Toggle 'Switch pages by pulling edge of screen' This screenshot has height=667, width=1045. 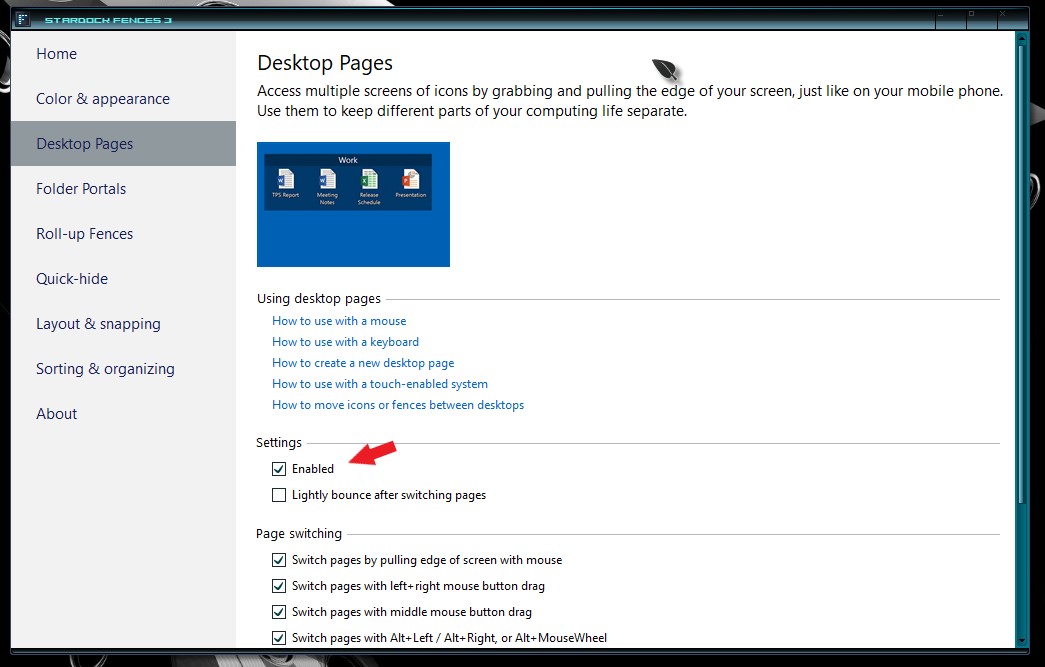[279, 560]
